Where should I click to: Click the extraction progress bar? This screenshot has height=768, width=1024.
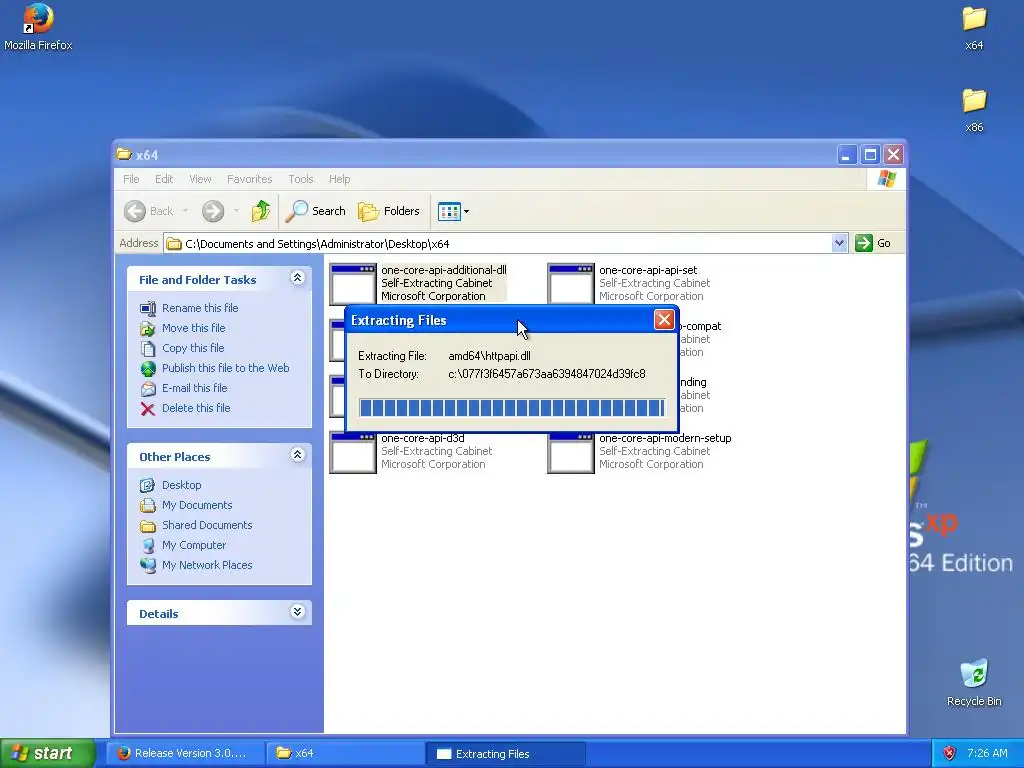click(512, 408)
